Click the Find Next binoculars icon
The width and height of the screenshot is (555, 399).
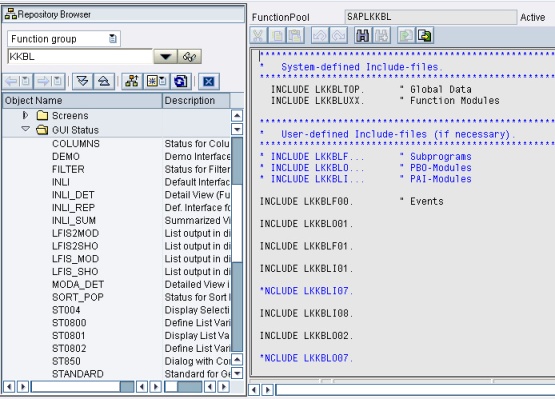pos(381,36)
